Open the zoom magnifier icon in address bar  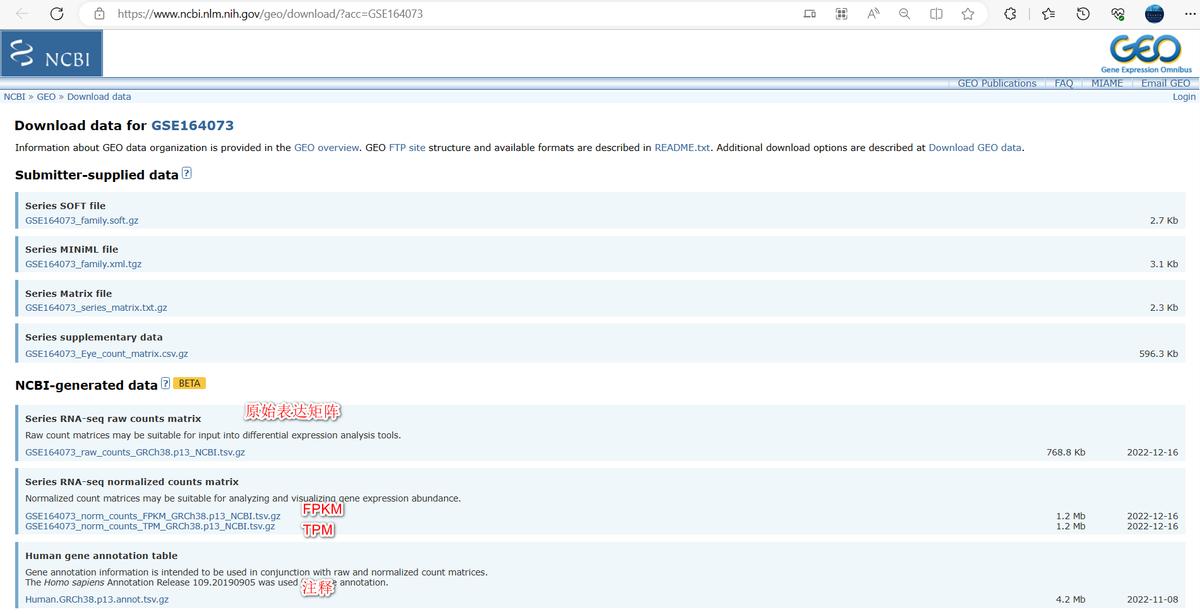pyautogui.click(x=905, y=14)
